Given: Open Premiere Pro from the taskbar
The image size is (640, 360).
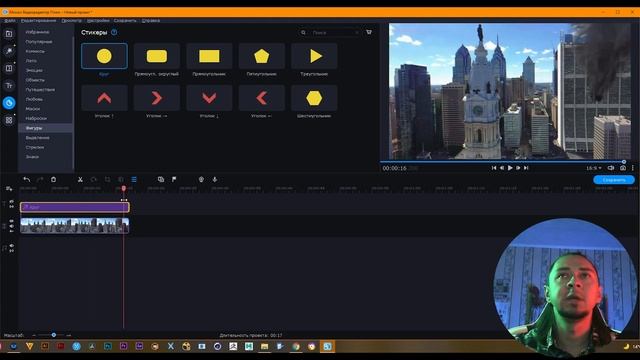Looking at the screenshot, I should (124, 347).
